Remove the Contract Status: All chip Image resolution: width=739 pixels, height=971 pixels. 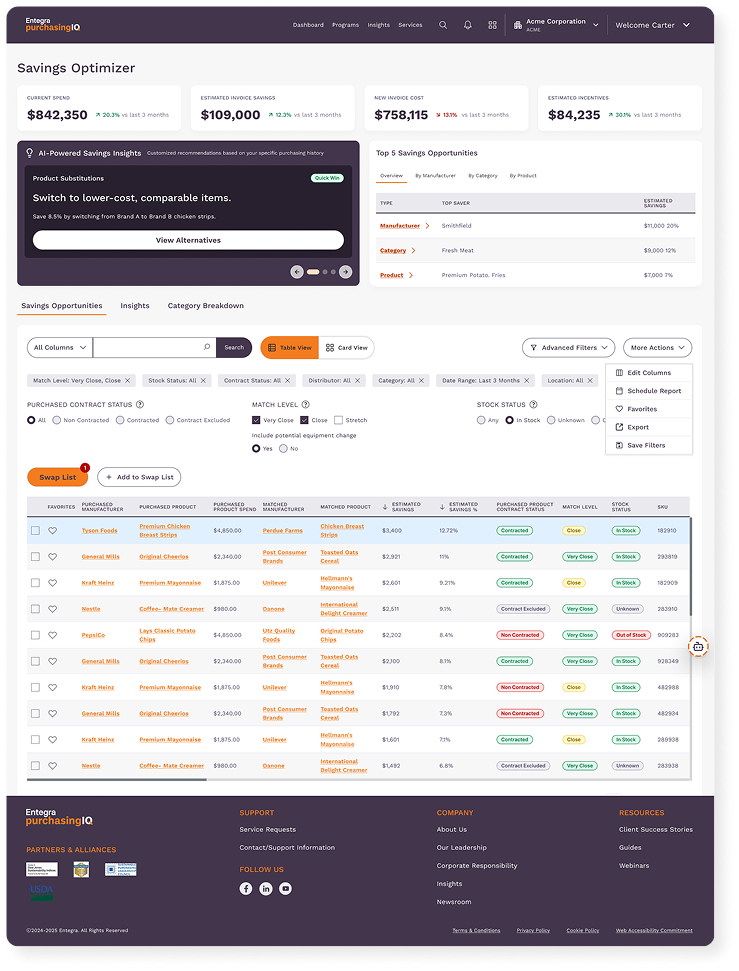[x=287, y=381]
